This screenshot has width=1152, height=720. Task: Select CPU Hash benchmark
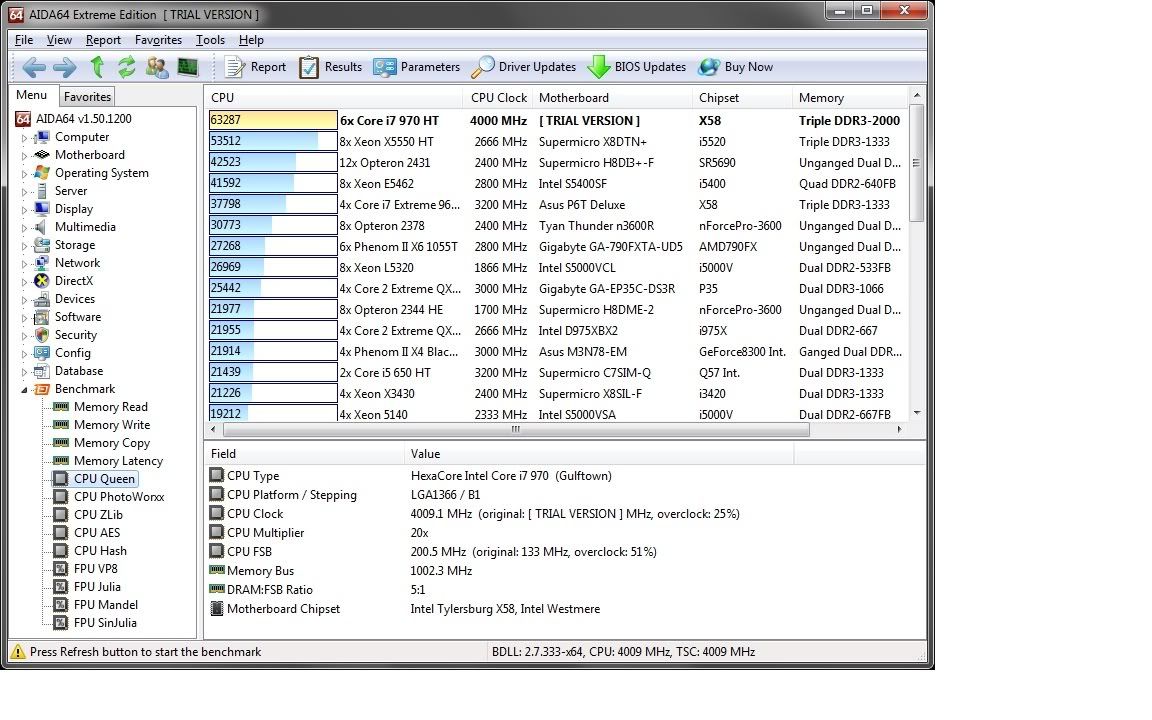(x=100, y=551)
